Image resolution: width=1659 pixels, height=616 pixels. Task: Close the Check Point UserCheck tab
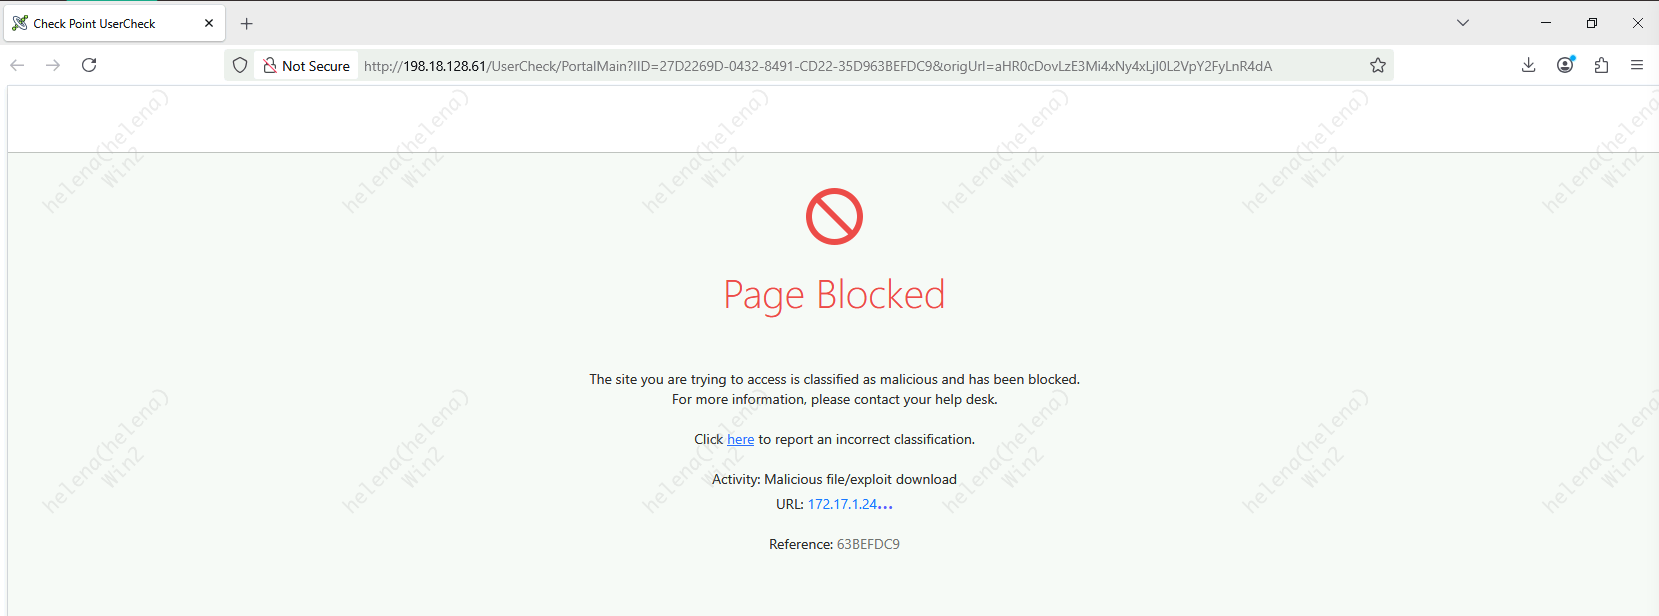(x=209, y=23)
